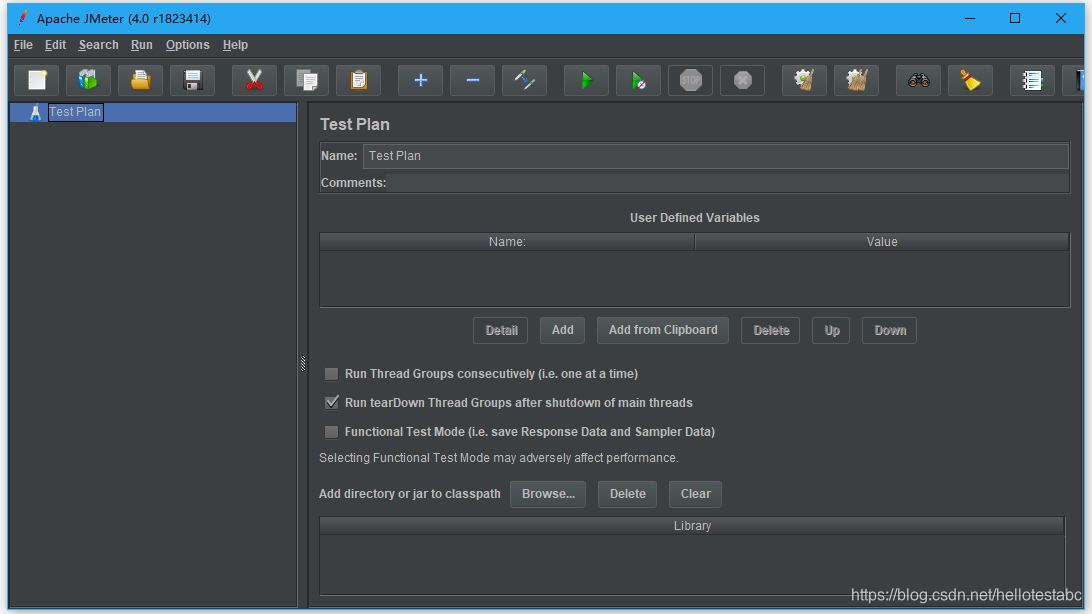Create a new test plan with New icon
Screen dimensions: 1092x614
(x=37, y=81)
